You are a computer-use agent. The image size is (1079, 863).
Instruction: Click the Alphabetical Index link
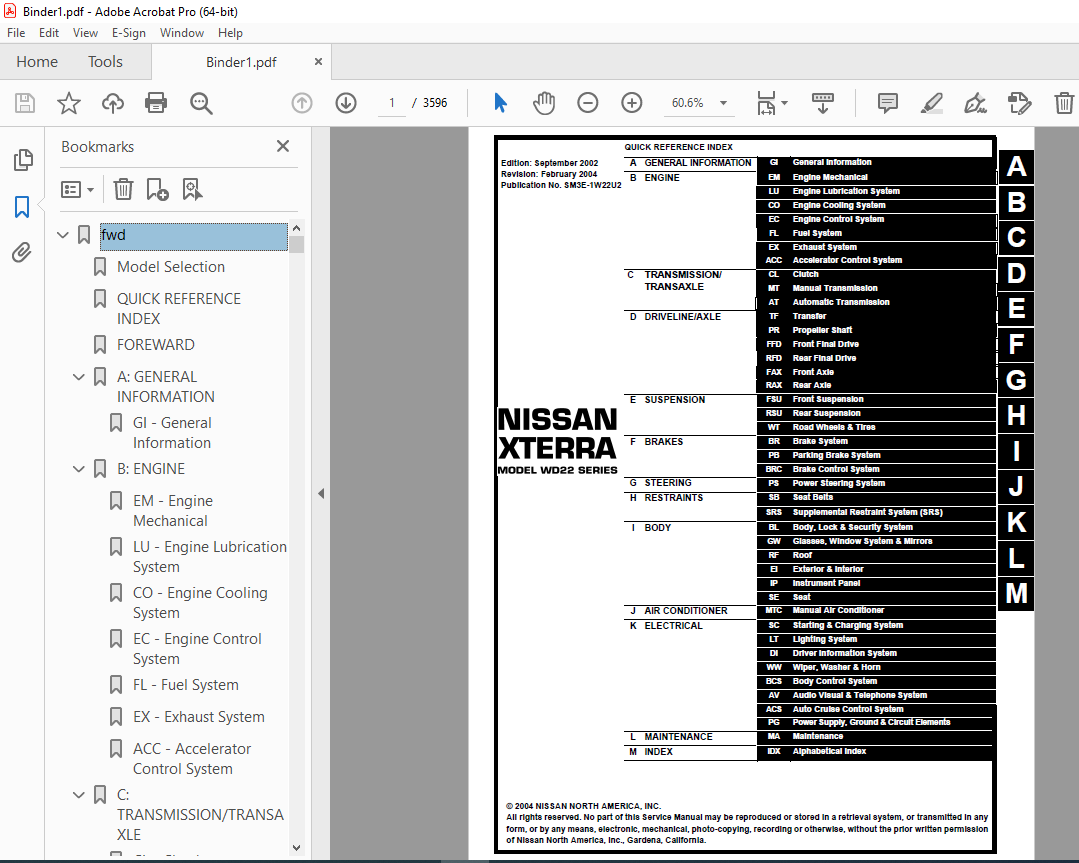[x=829, y=752]
